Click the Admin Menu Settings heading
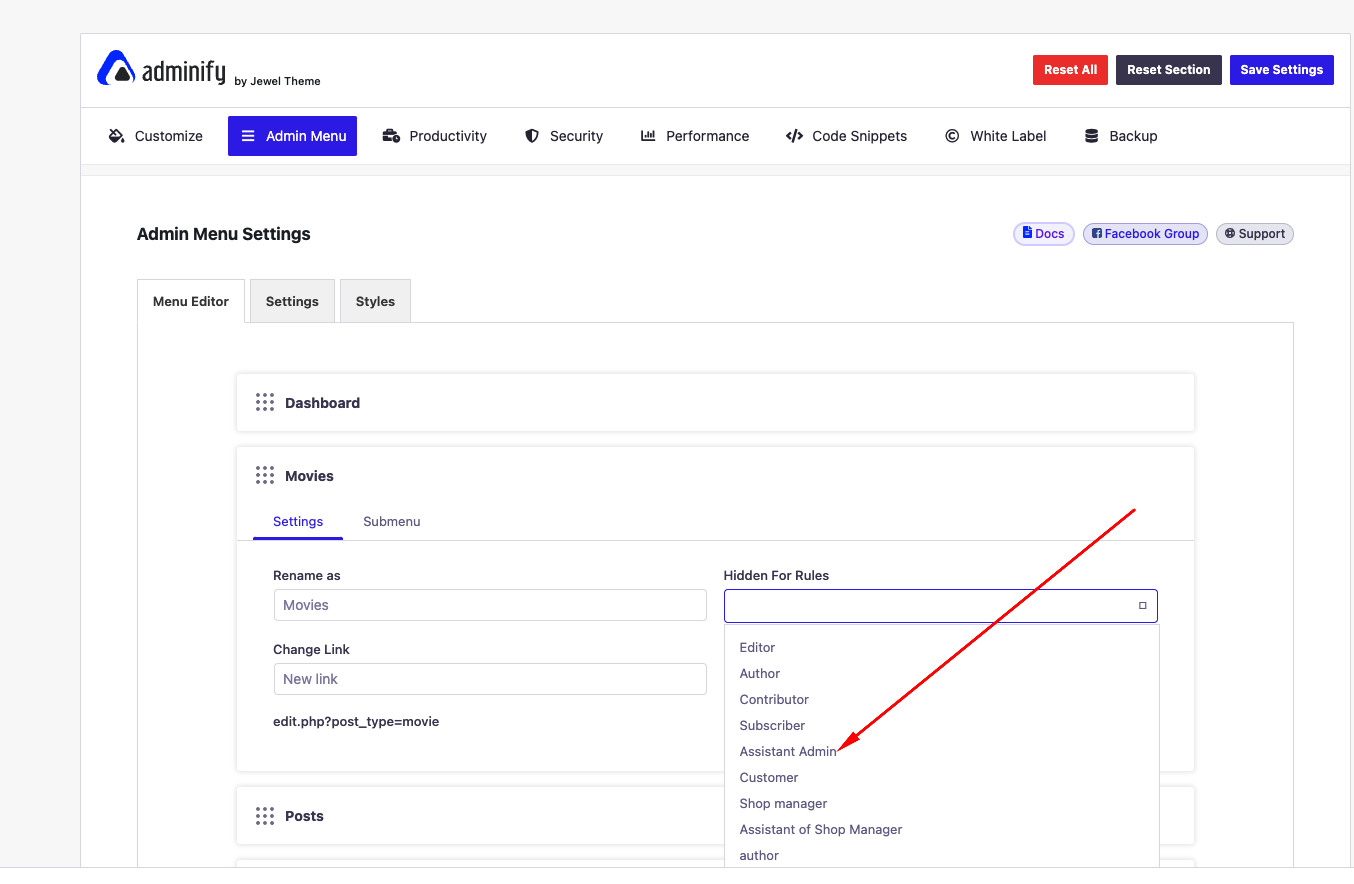 coord(224,234)
